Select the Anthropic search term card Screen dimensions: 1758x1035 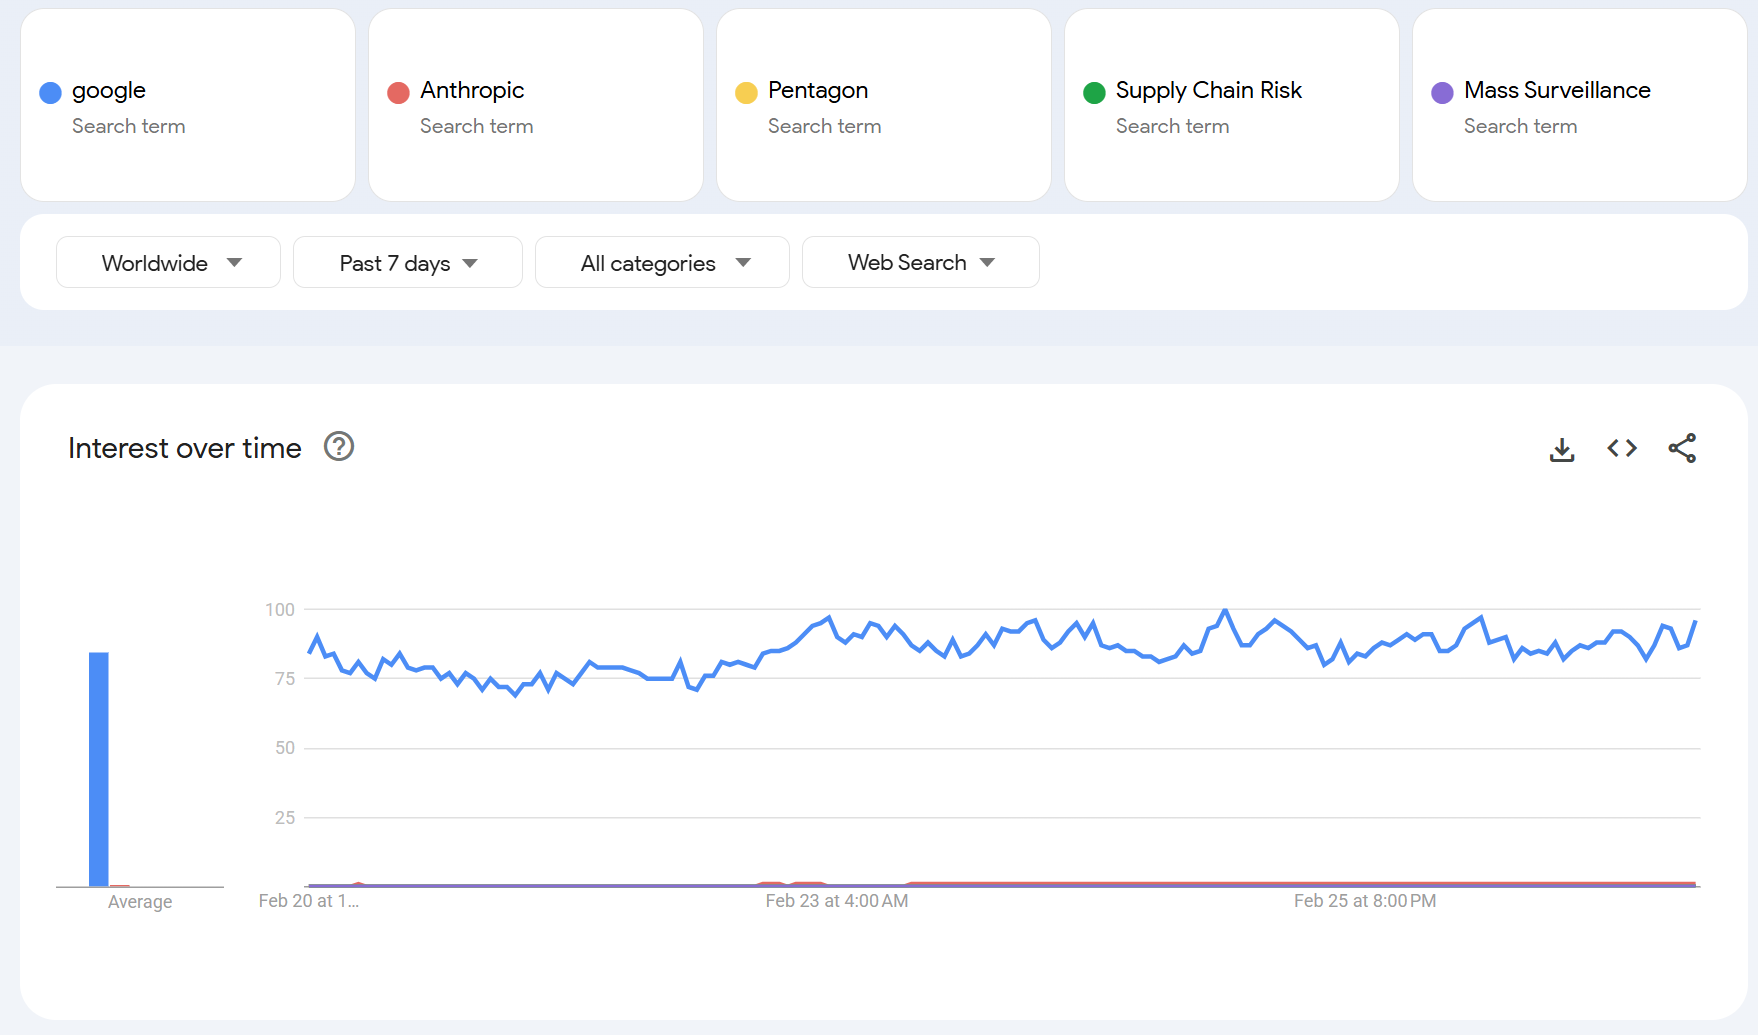535,106
